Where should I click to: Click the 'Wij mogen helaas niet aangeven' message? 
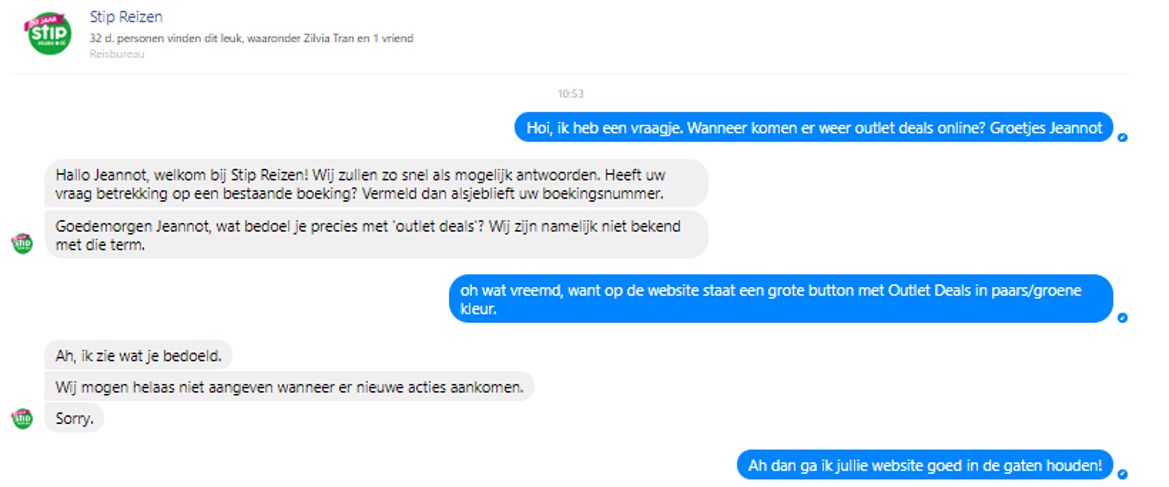pos(289,386)
